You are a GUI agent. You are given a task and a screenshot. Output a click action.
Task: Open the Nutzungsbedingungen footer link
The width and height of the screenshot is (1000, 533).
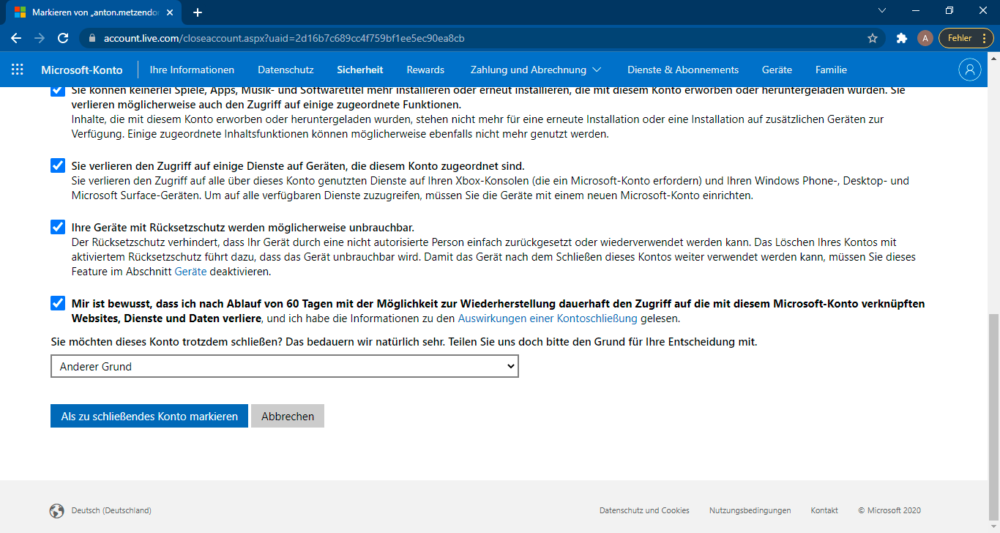tap(750, 511)
